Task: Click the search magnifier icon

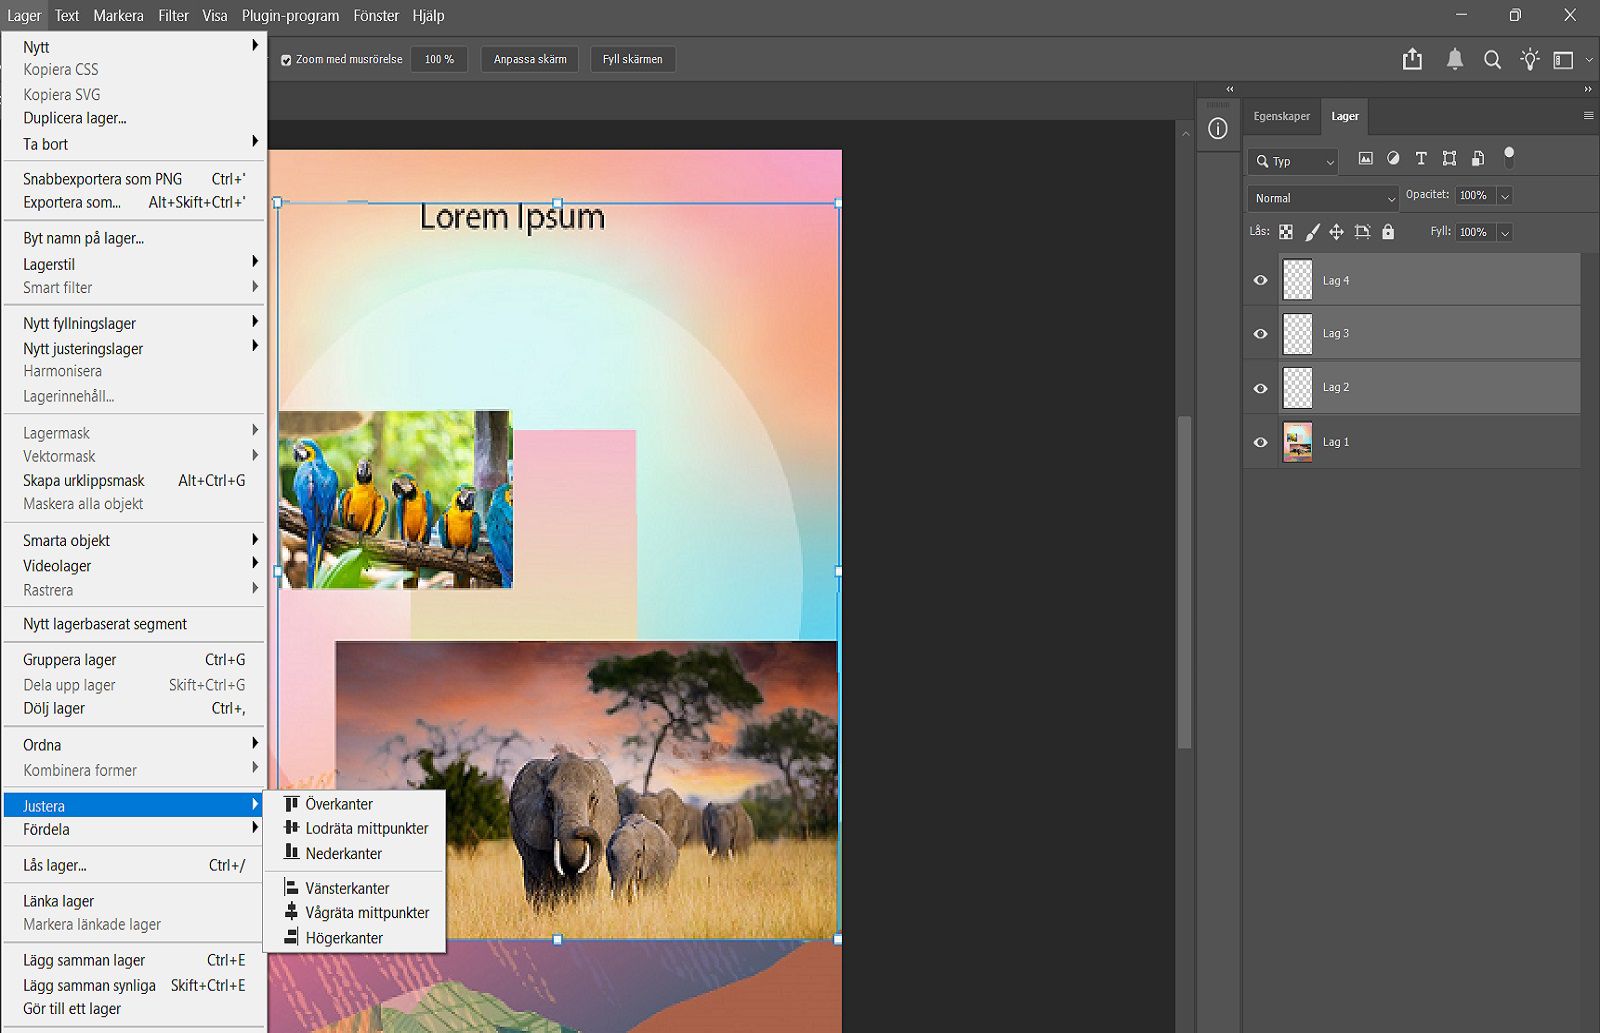Action: (x=1492, y=60)
